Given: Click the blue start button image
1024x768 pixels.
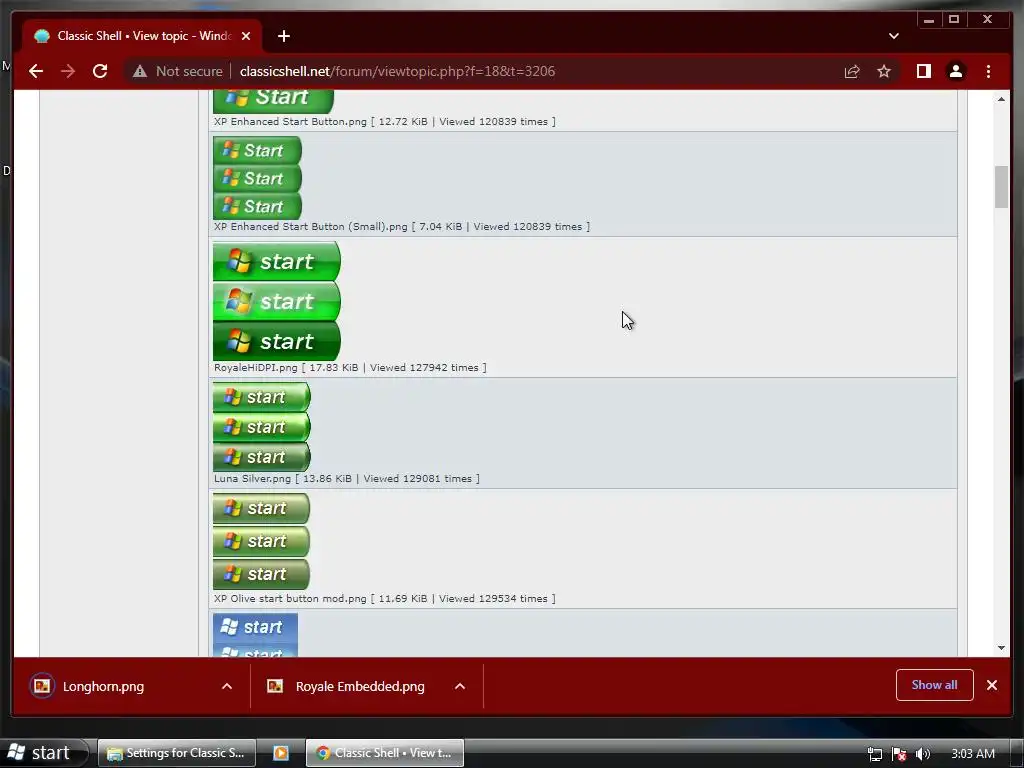Looking at the screenshot, I should (255, 634).
